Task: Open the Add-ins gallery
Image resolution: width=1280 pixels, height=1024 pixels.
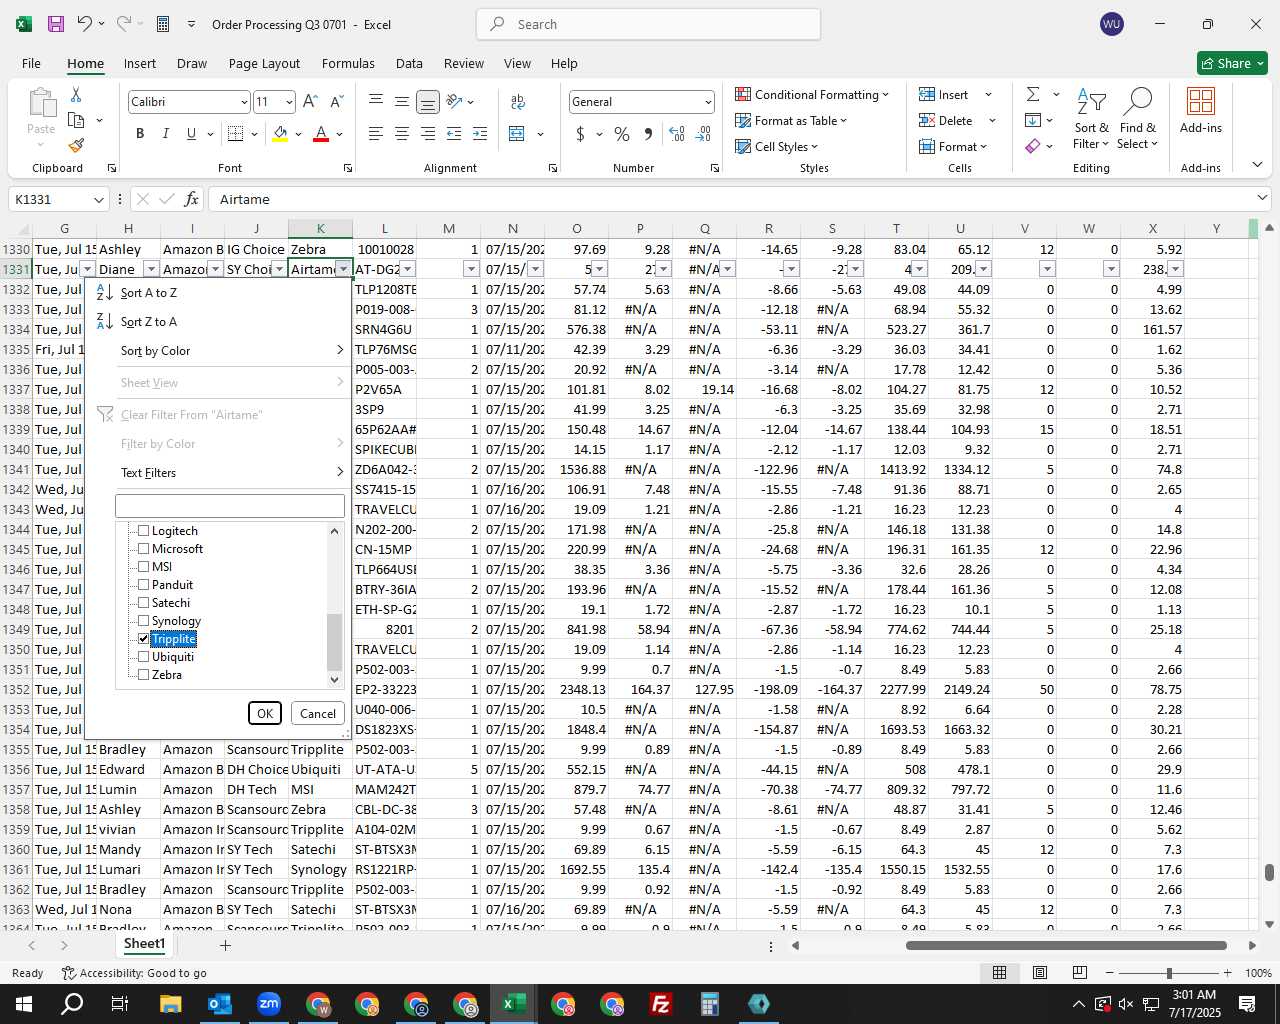Action: coord(1200,112)
